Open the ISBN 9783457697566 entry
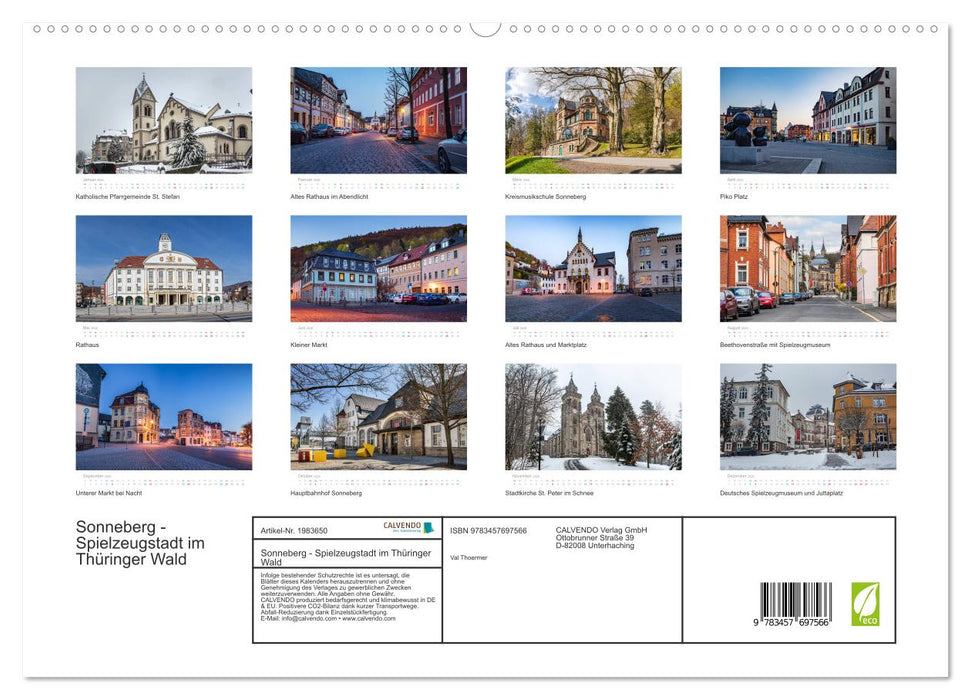Image resolution: width=971 pixels, height=700 pixels. click(x=490, y=528)
